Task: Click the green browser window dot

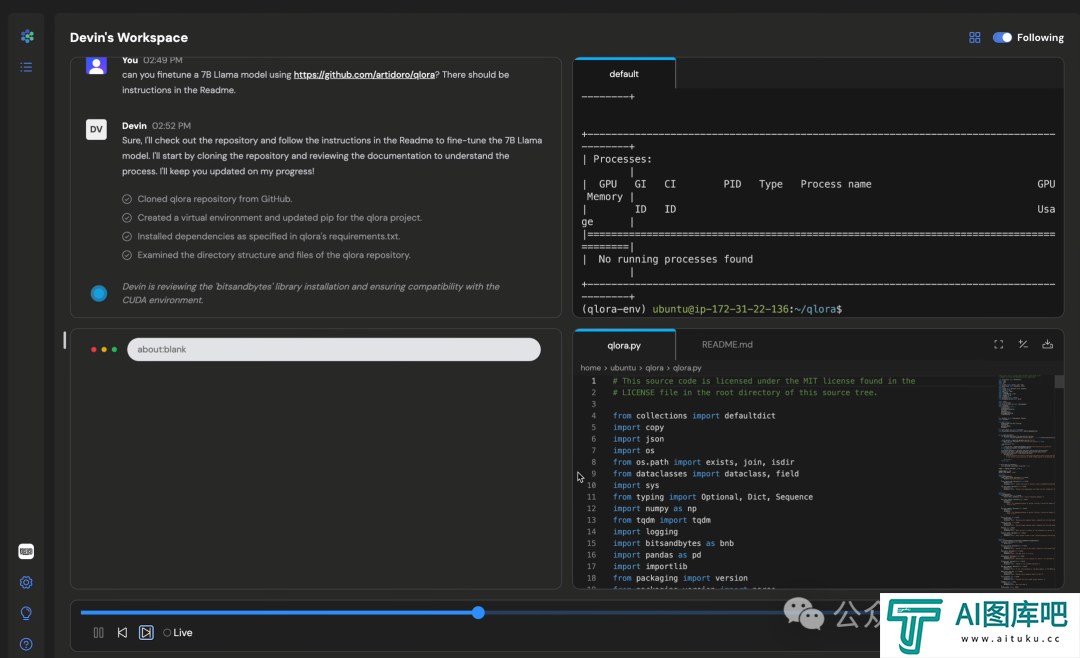Action: pyautogui.click(x=114, y=349)
